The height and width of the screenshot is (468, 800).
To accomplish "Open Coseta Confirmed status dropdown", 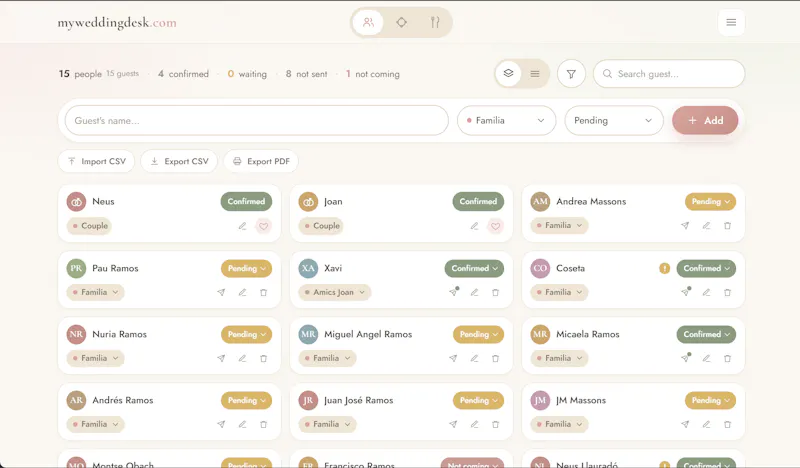I will (x=706, y=268).
